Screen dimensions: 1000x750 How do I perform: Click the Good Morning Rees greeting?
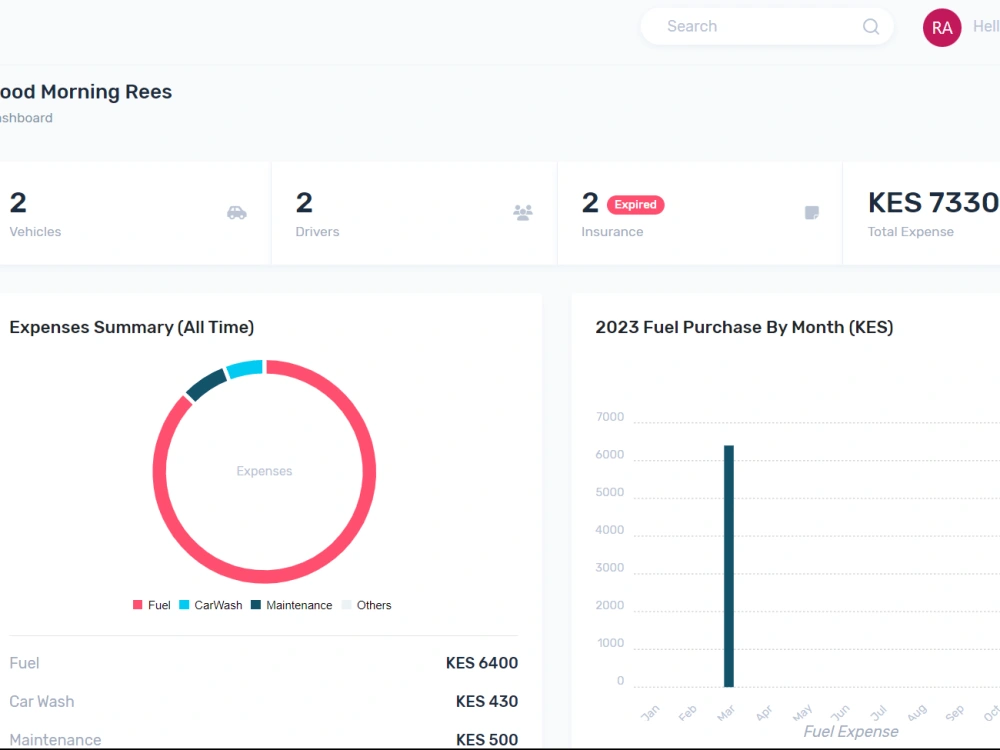[85, 92]
